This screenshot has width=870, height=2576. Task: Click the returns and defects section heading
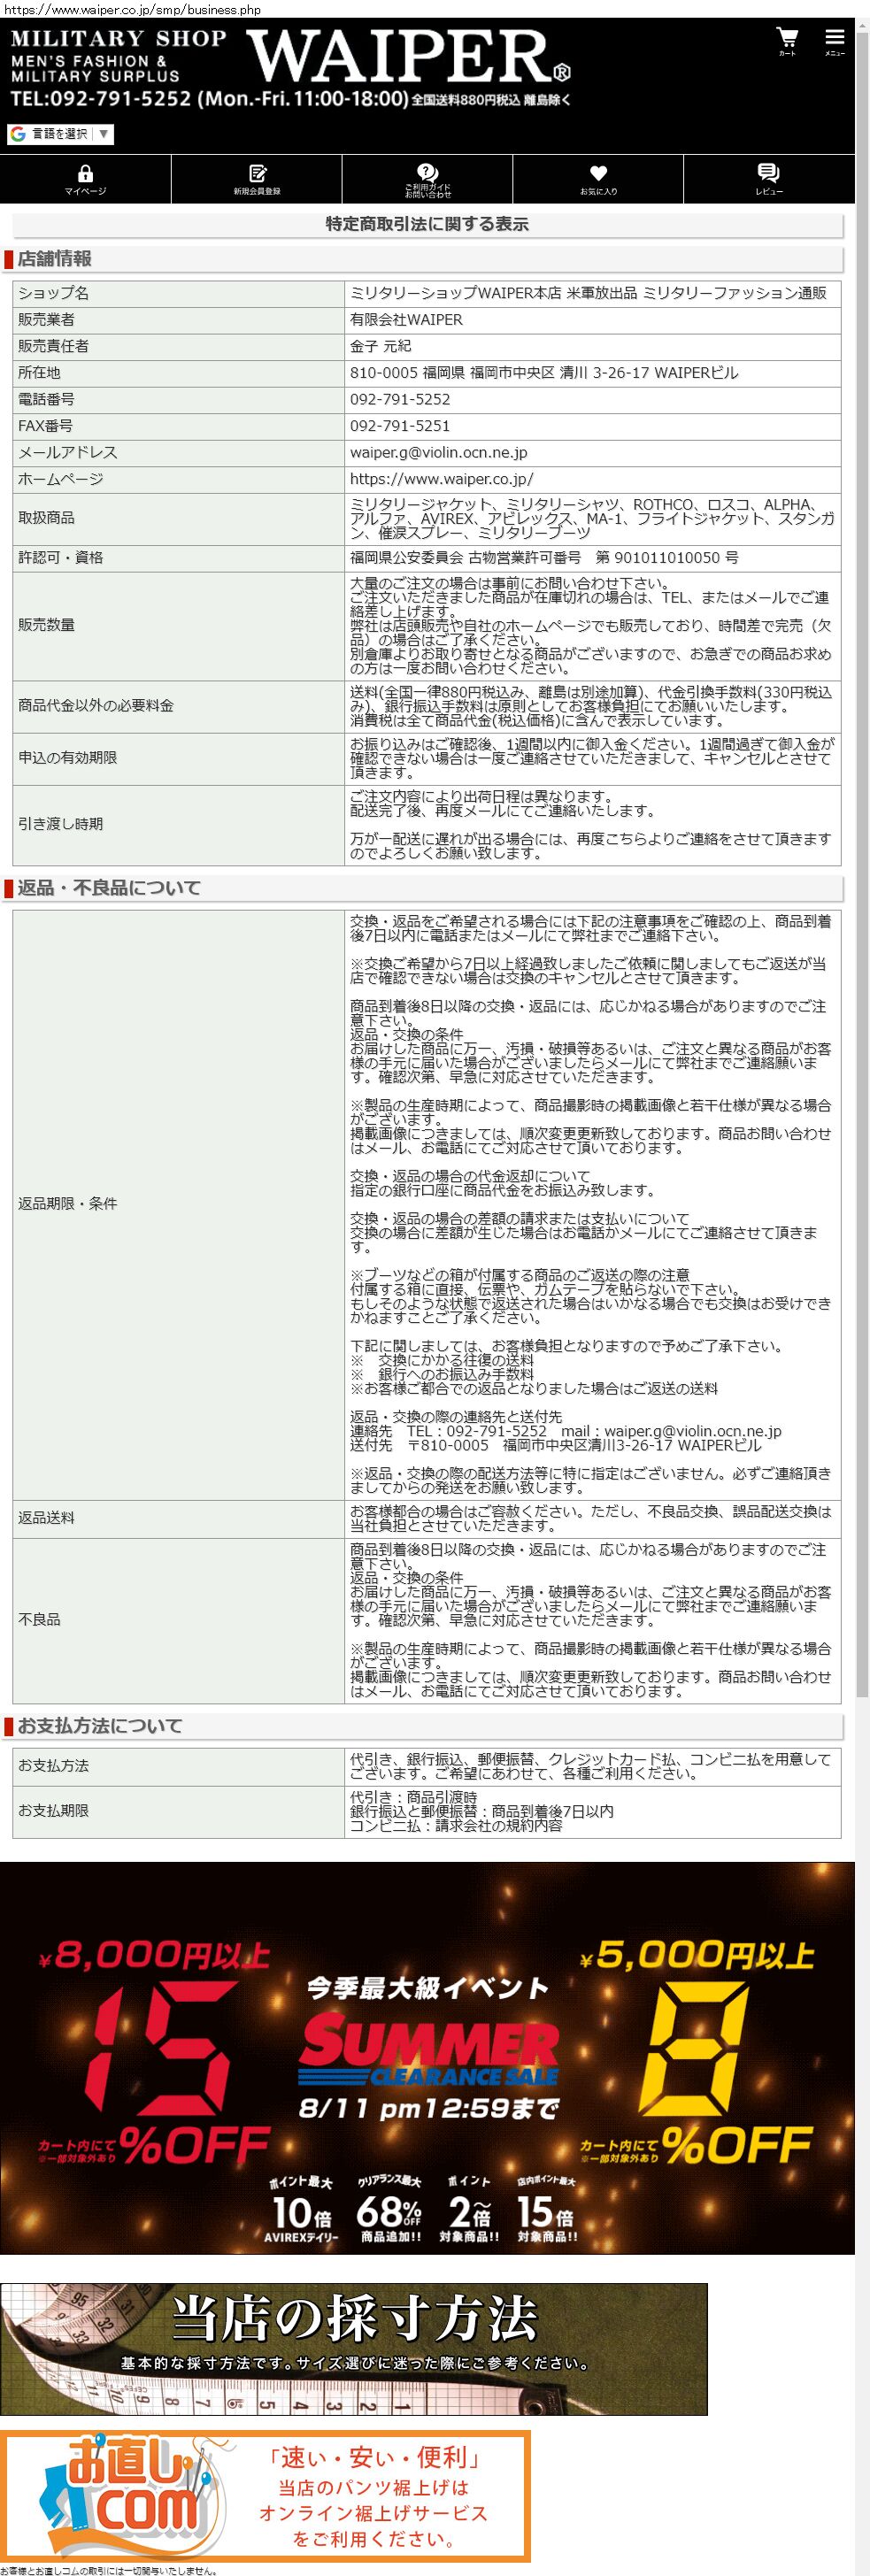coord(109,888)
